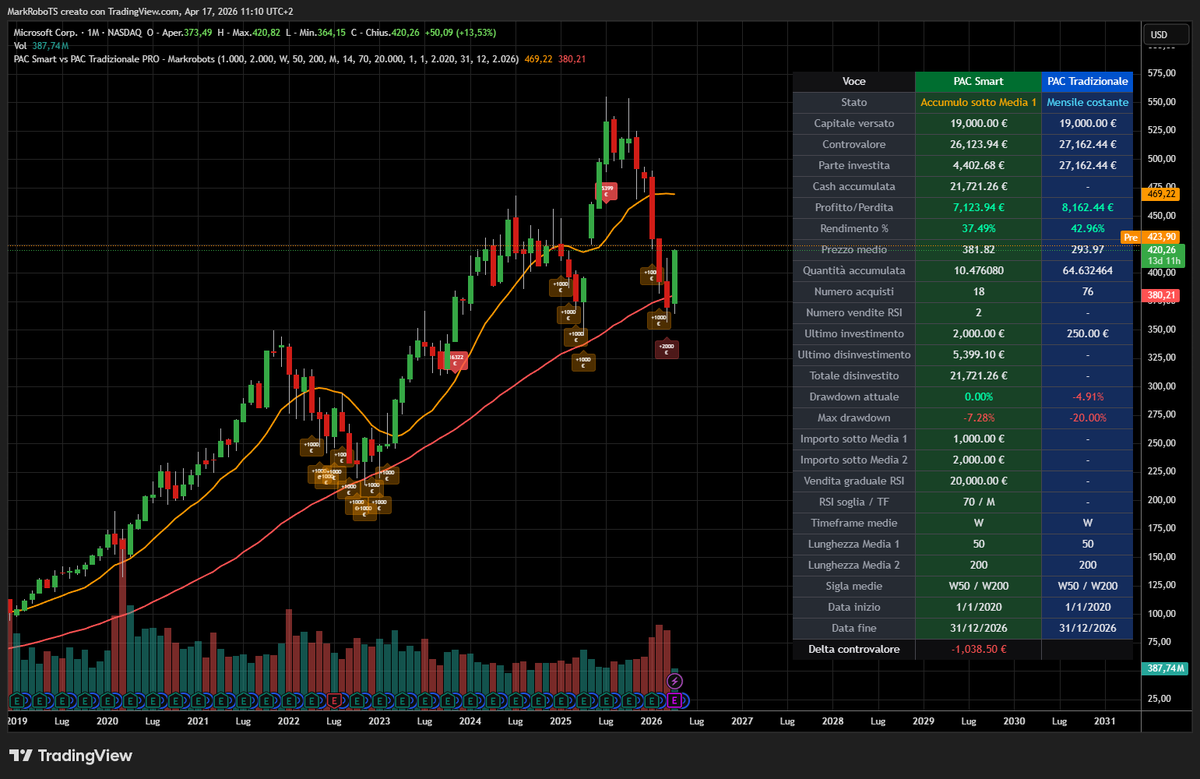The image size is (1200, 779).
Task: Click the -4.91% Drawdown attuale cell
Action: click(1087, 396)
